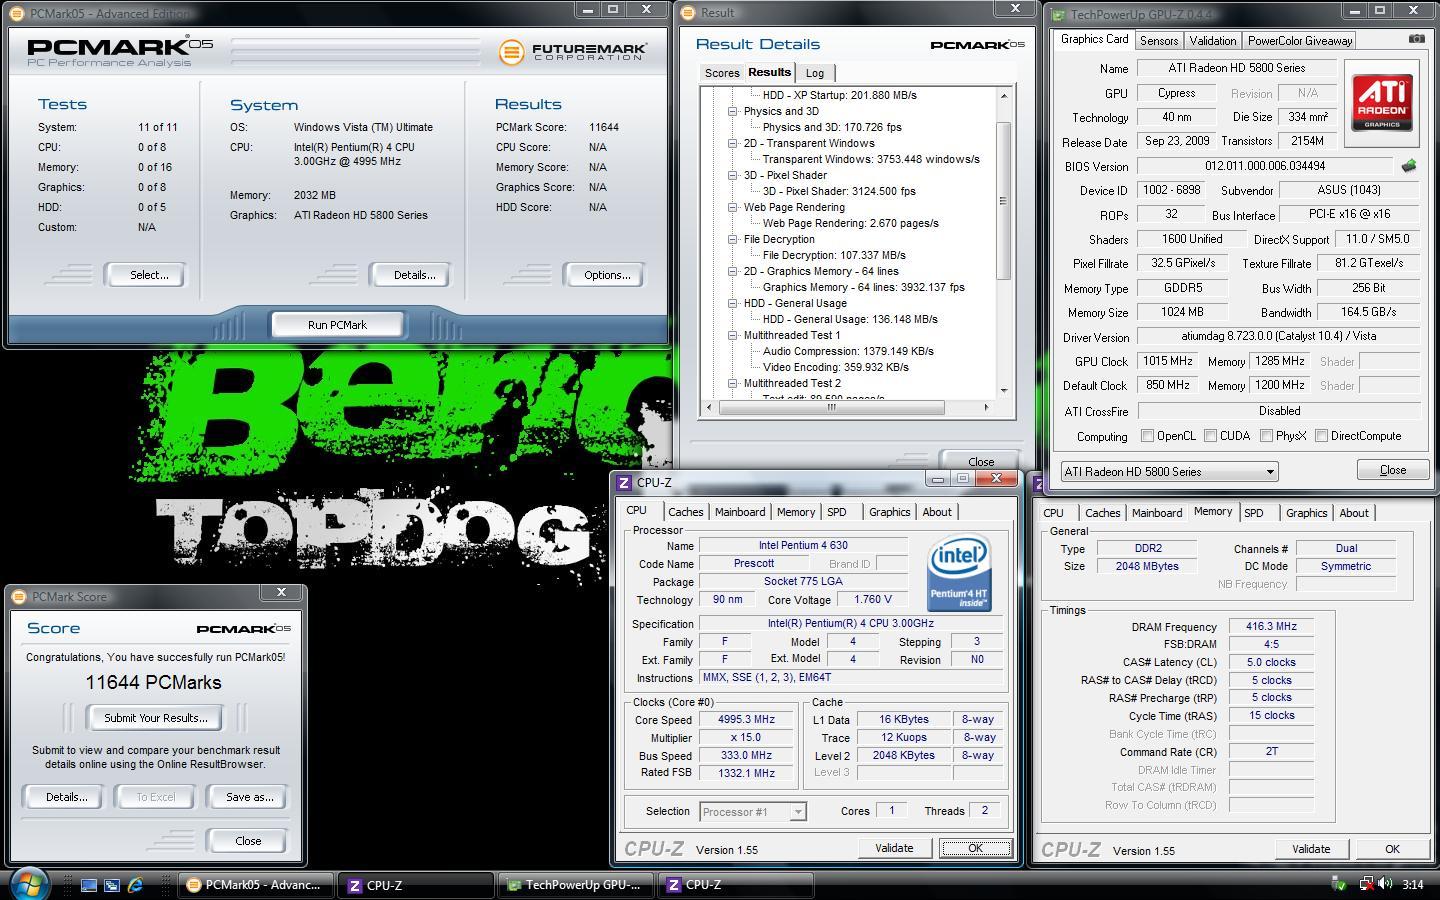Toggle the CUDA checkbox in GPU-Z
This screenshot has height=900, width=1440.
pyautogui.click(x=1211, y=436)
